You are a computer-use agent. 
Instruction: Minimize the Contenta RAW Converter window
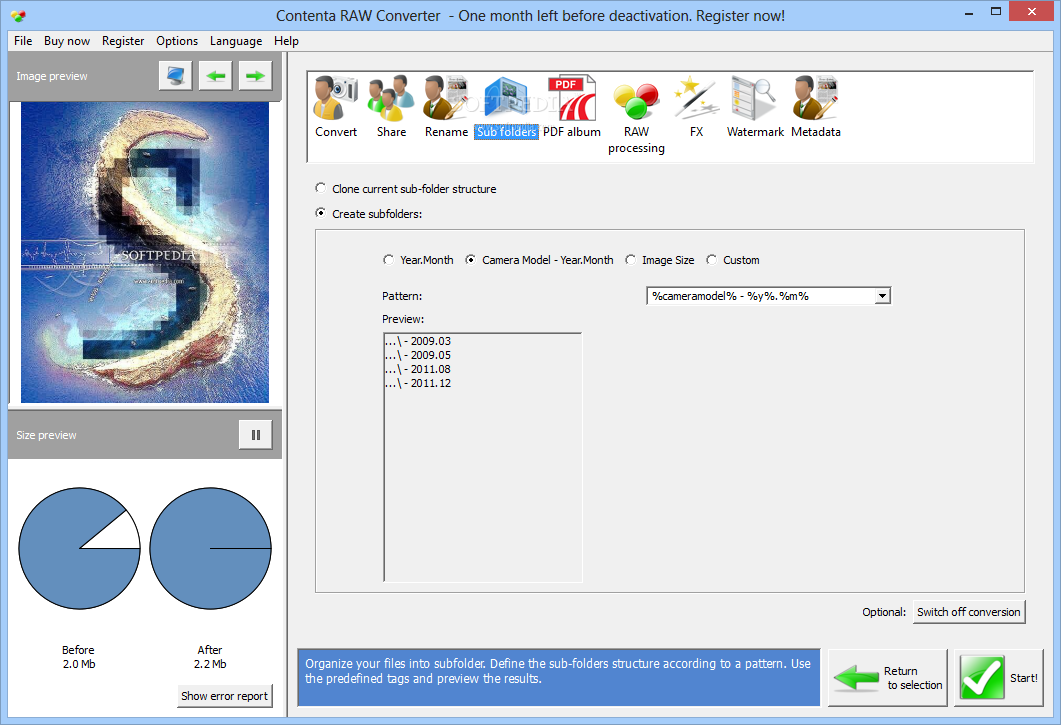tap(968, 12)
